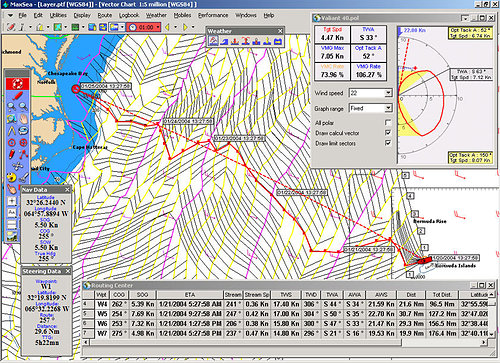The image size is (500, 363).
Task: Click the 01/22/2004 route time label on chart
Action: tap(302, 193)
